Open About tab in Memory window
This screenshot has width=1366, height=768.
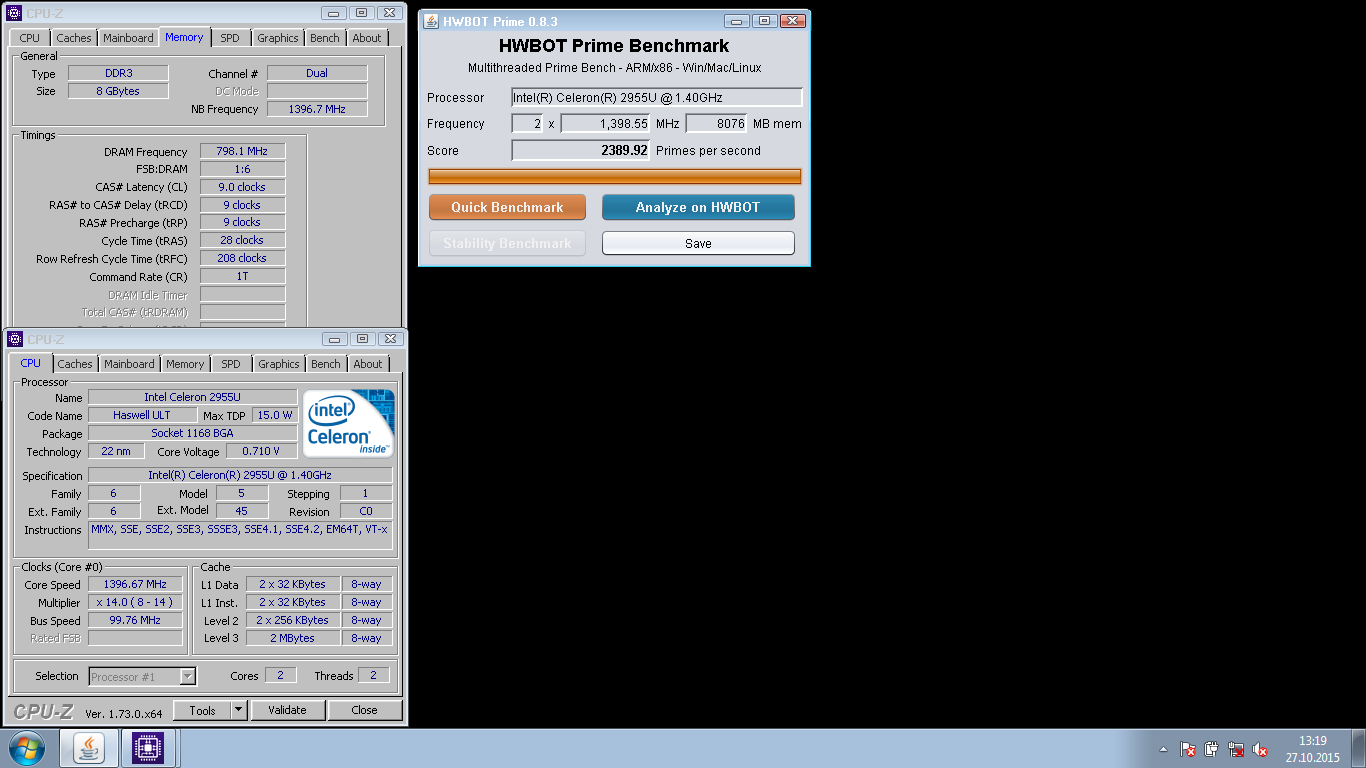pyautogui.click(x=367, y=38)
